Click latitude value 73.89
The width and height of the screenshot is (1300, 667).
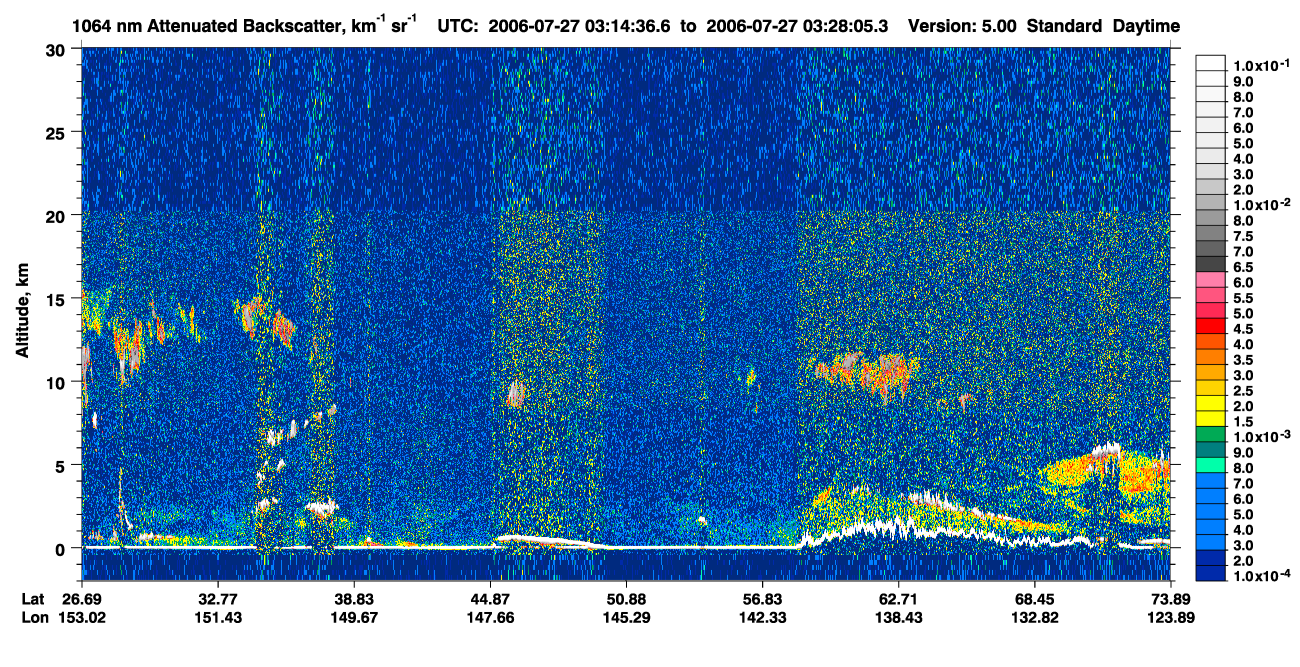1171,599
